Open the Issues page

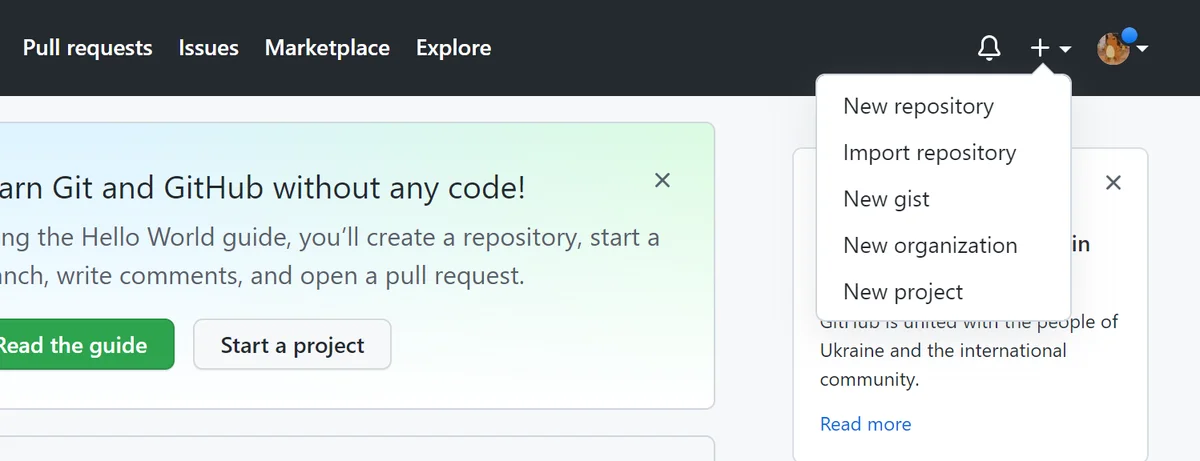click(209, 48)
